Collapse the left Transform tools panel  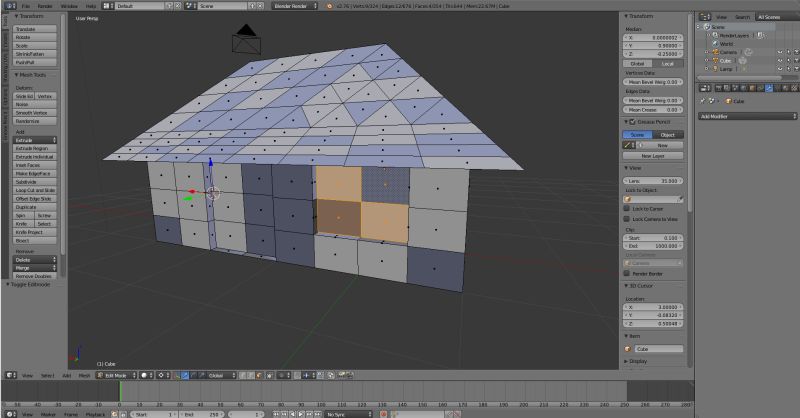(17, 16)
